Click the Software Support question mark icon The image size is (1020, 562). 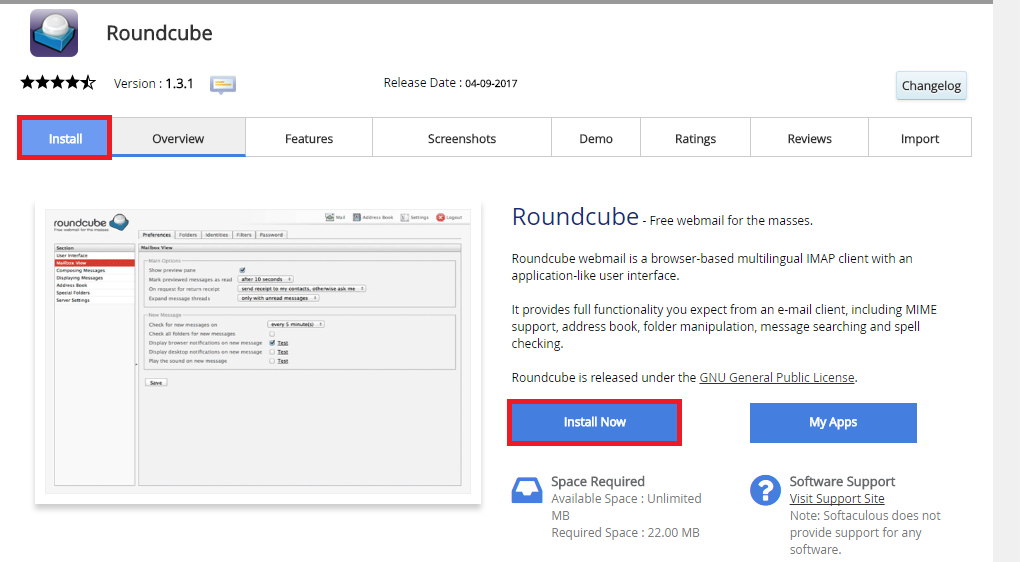tap(765, 490)
